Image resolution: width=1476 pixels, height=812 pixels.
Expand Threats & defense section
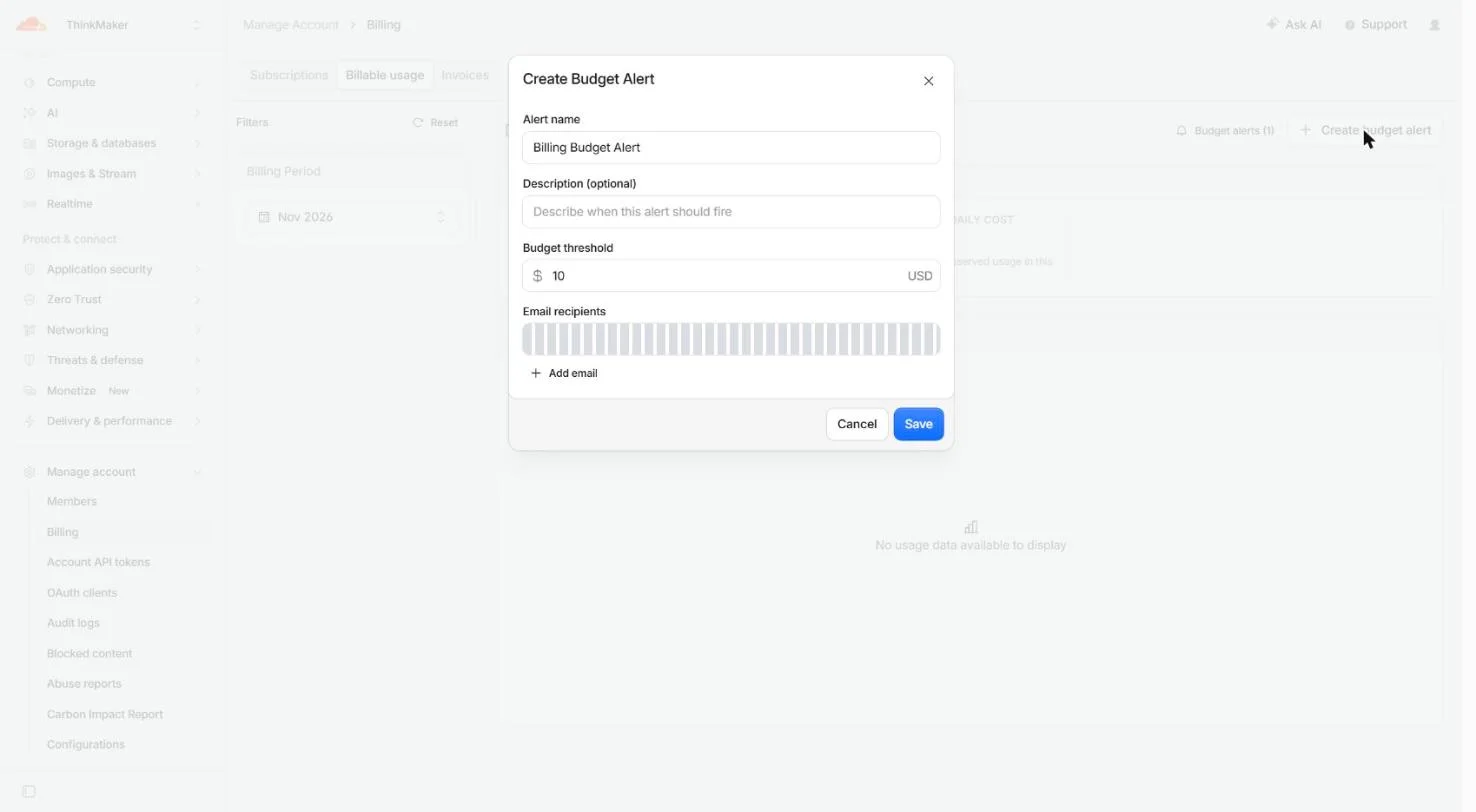click(112, 360)
